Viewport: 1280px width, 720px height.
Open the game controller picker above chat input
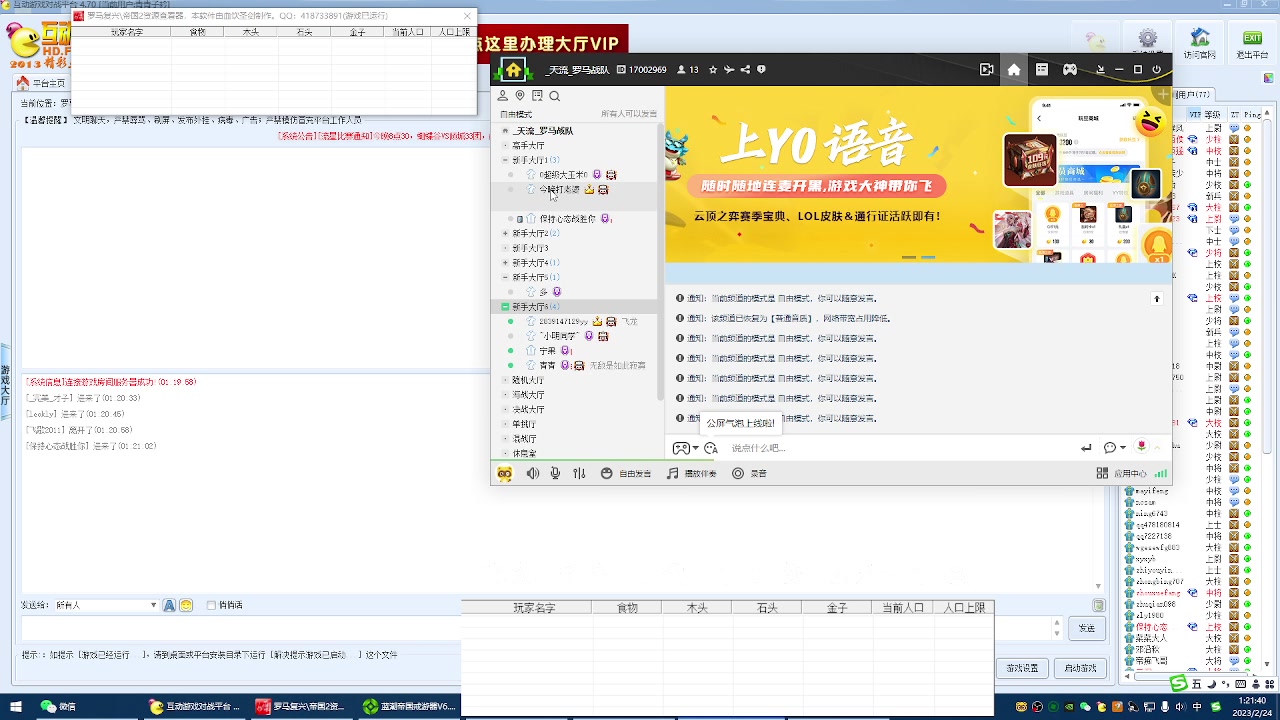coord(681,448)
